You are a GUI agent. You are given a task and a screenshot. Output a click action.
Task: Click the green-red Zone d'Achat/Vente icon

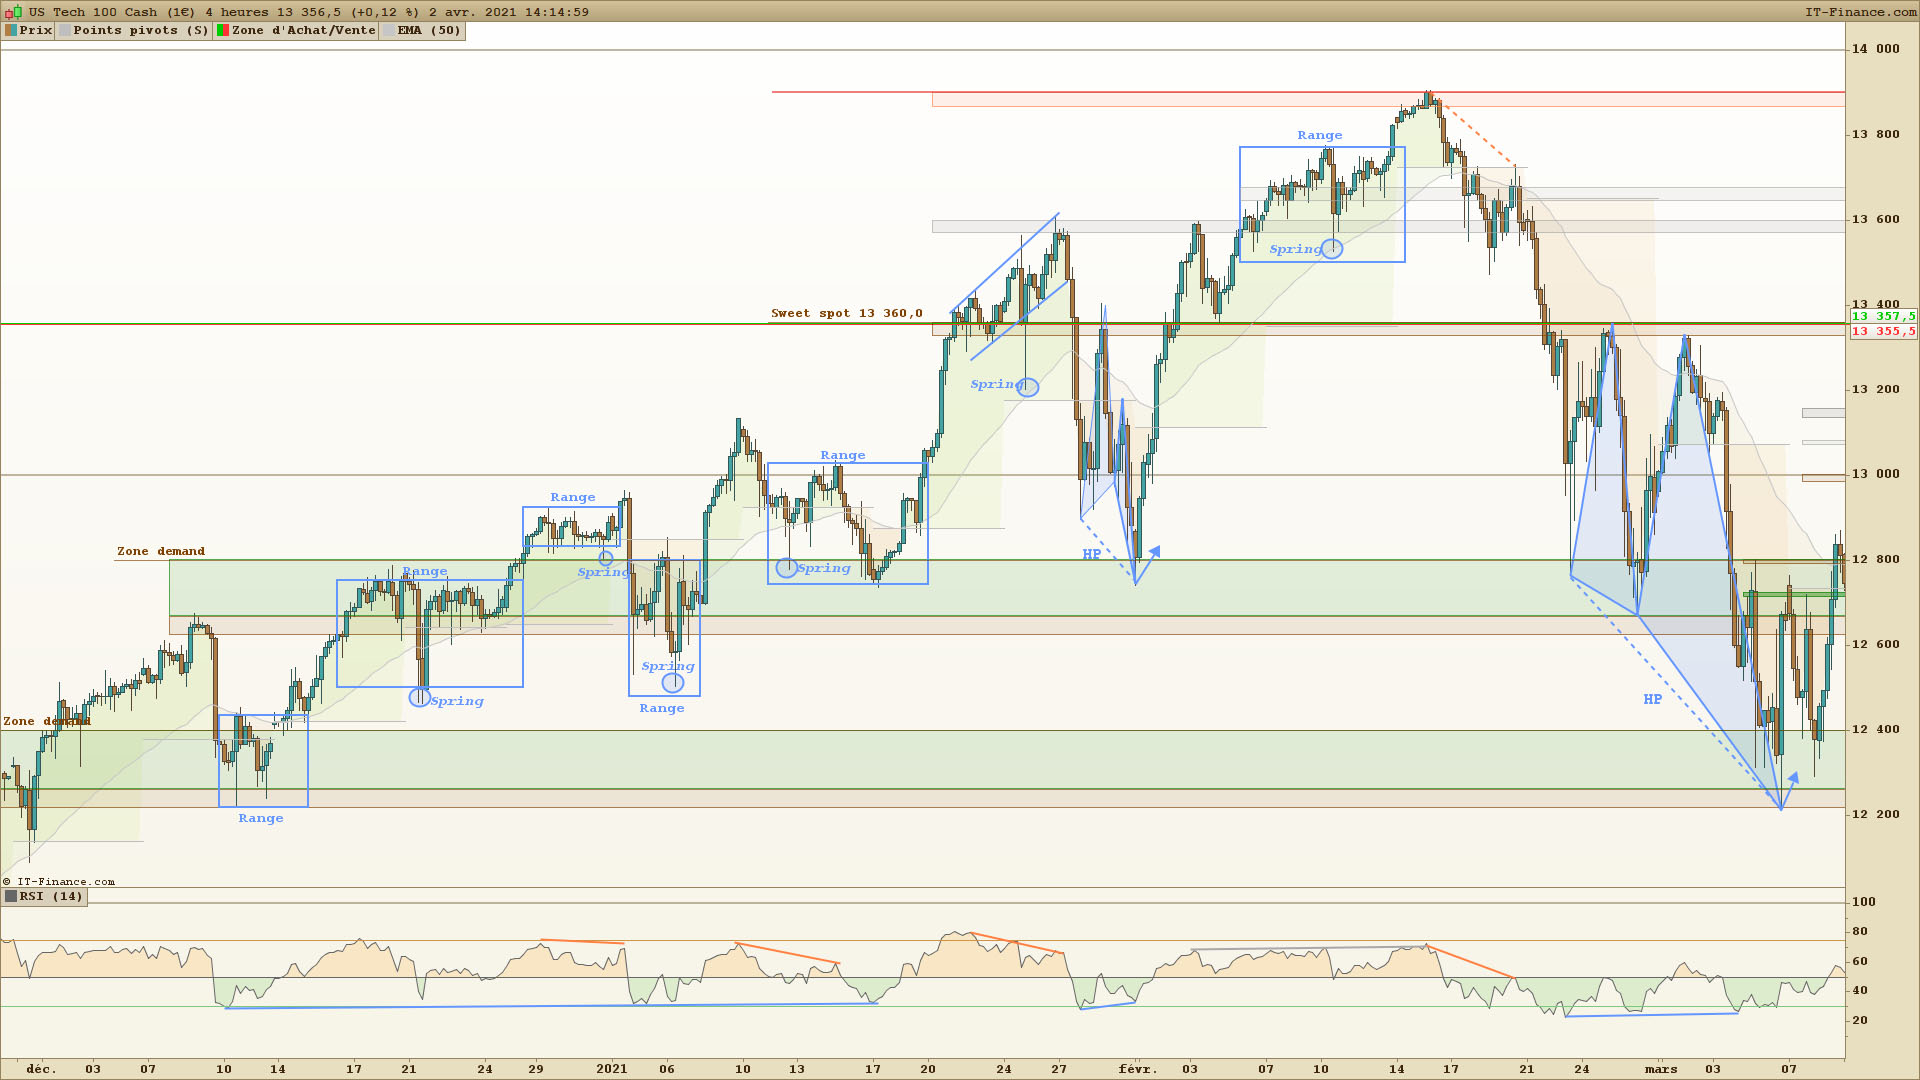click(223, 31)
